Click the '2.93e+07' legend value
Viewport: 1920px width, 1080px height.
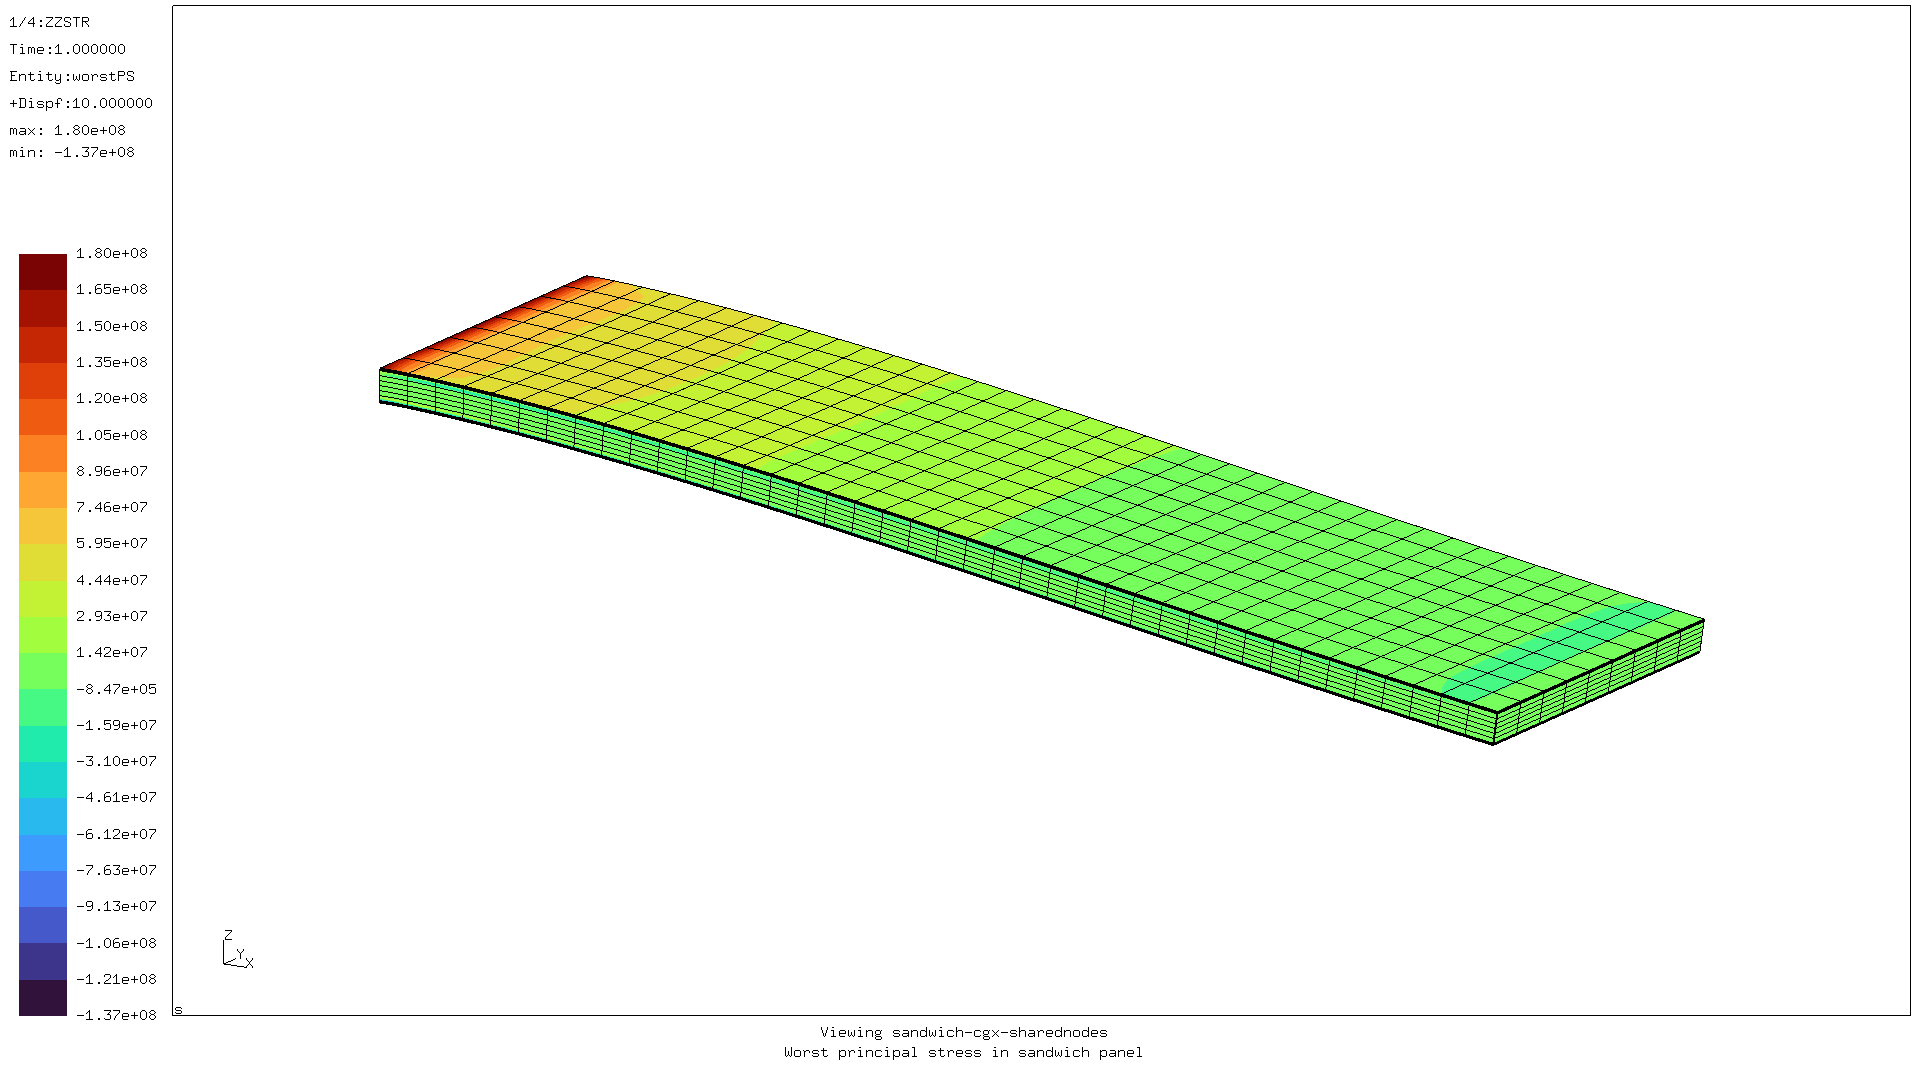(x=112, y=616)
